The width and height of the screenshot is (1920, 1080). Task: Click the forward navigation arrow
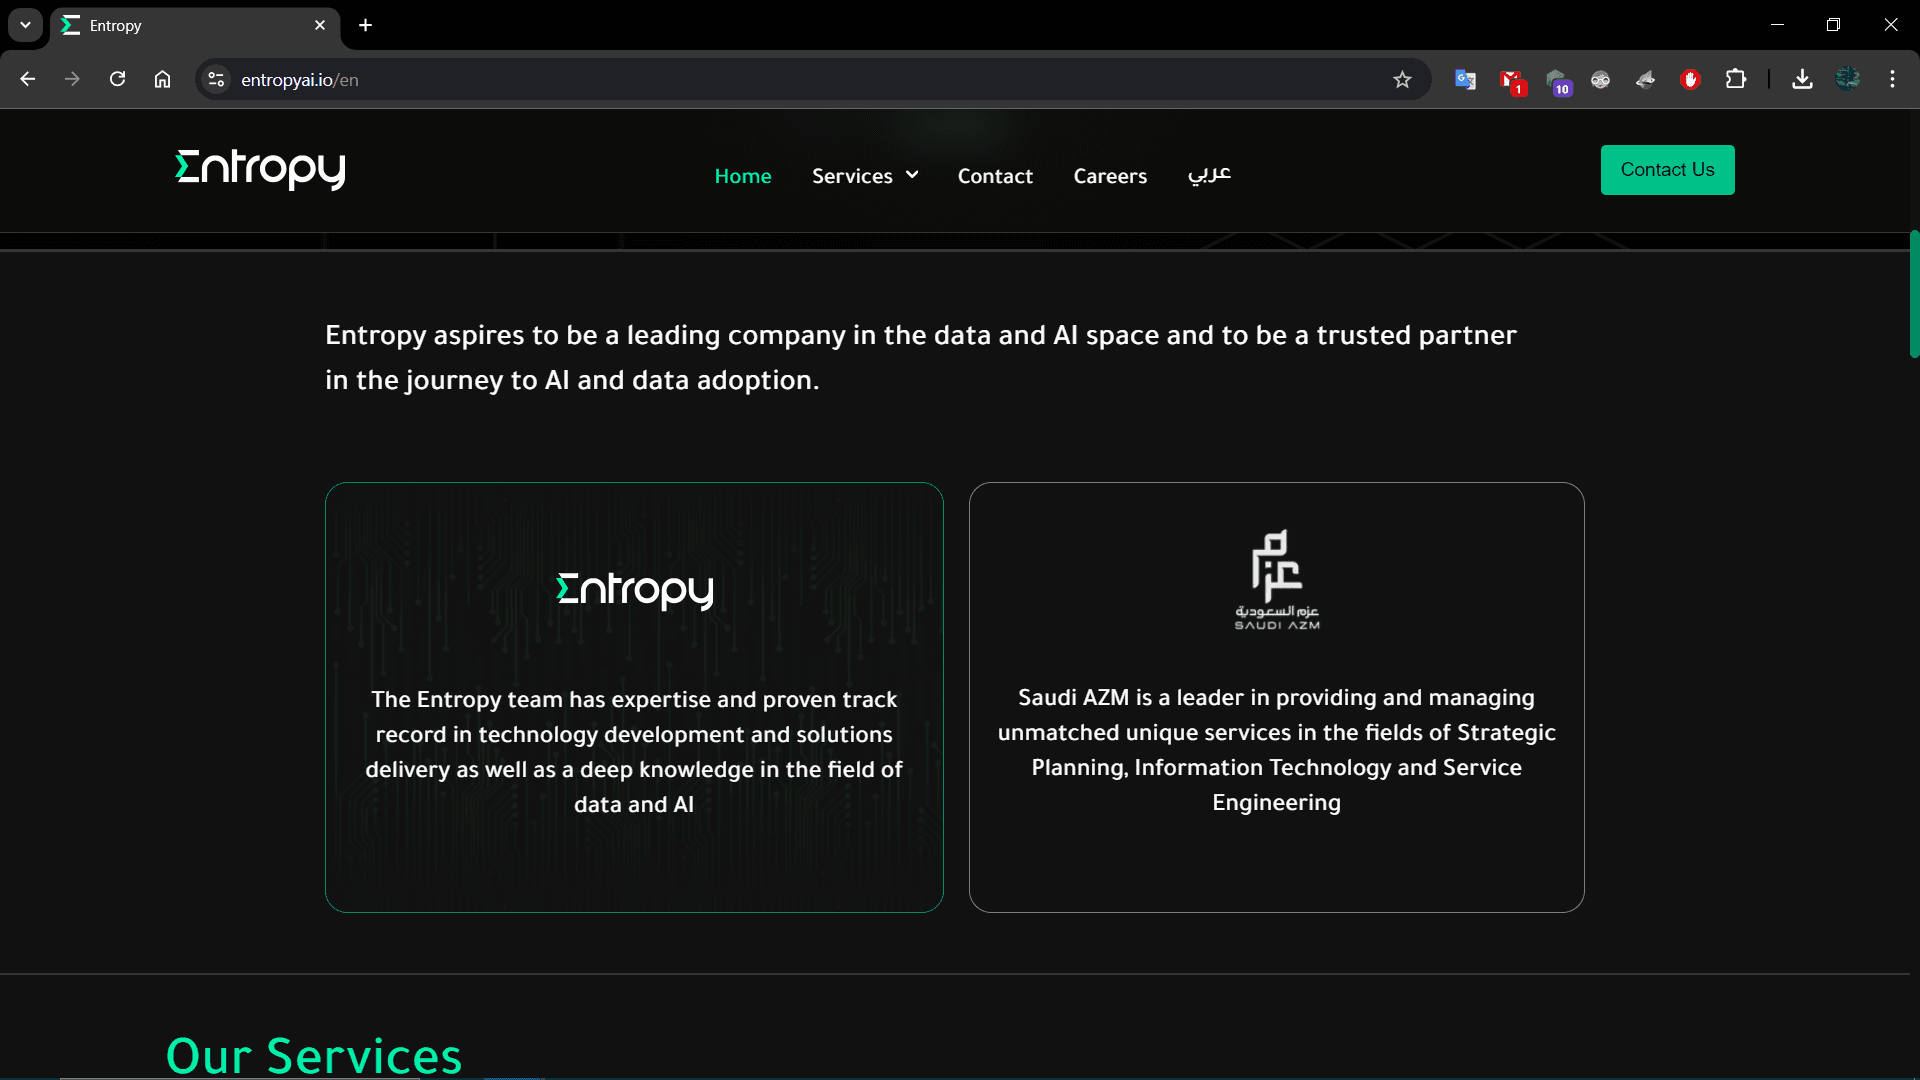[x=72, y=79]
